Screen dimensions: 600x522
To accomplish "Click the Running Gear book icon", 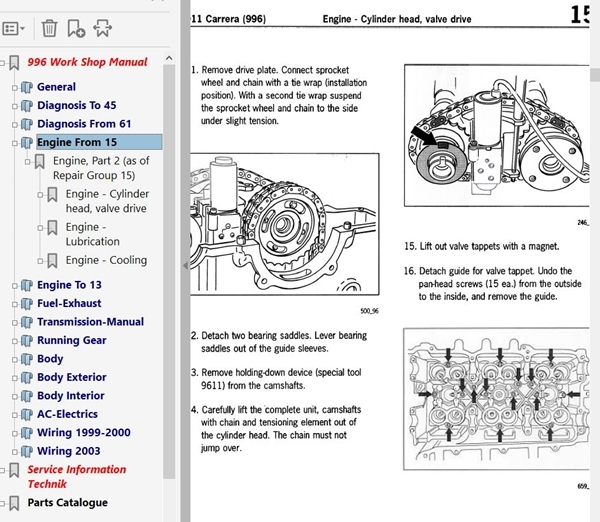I will pyautogui.click(x=26, y=341).
